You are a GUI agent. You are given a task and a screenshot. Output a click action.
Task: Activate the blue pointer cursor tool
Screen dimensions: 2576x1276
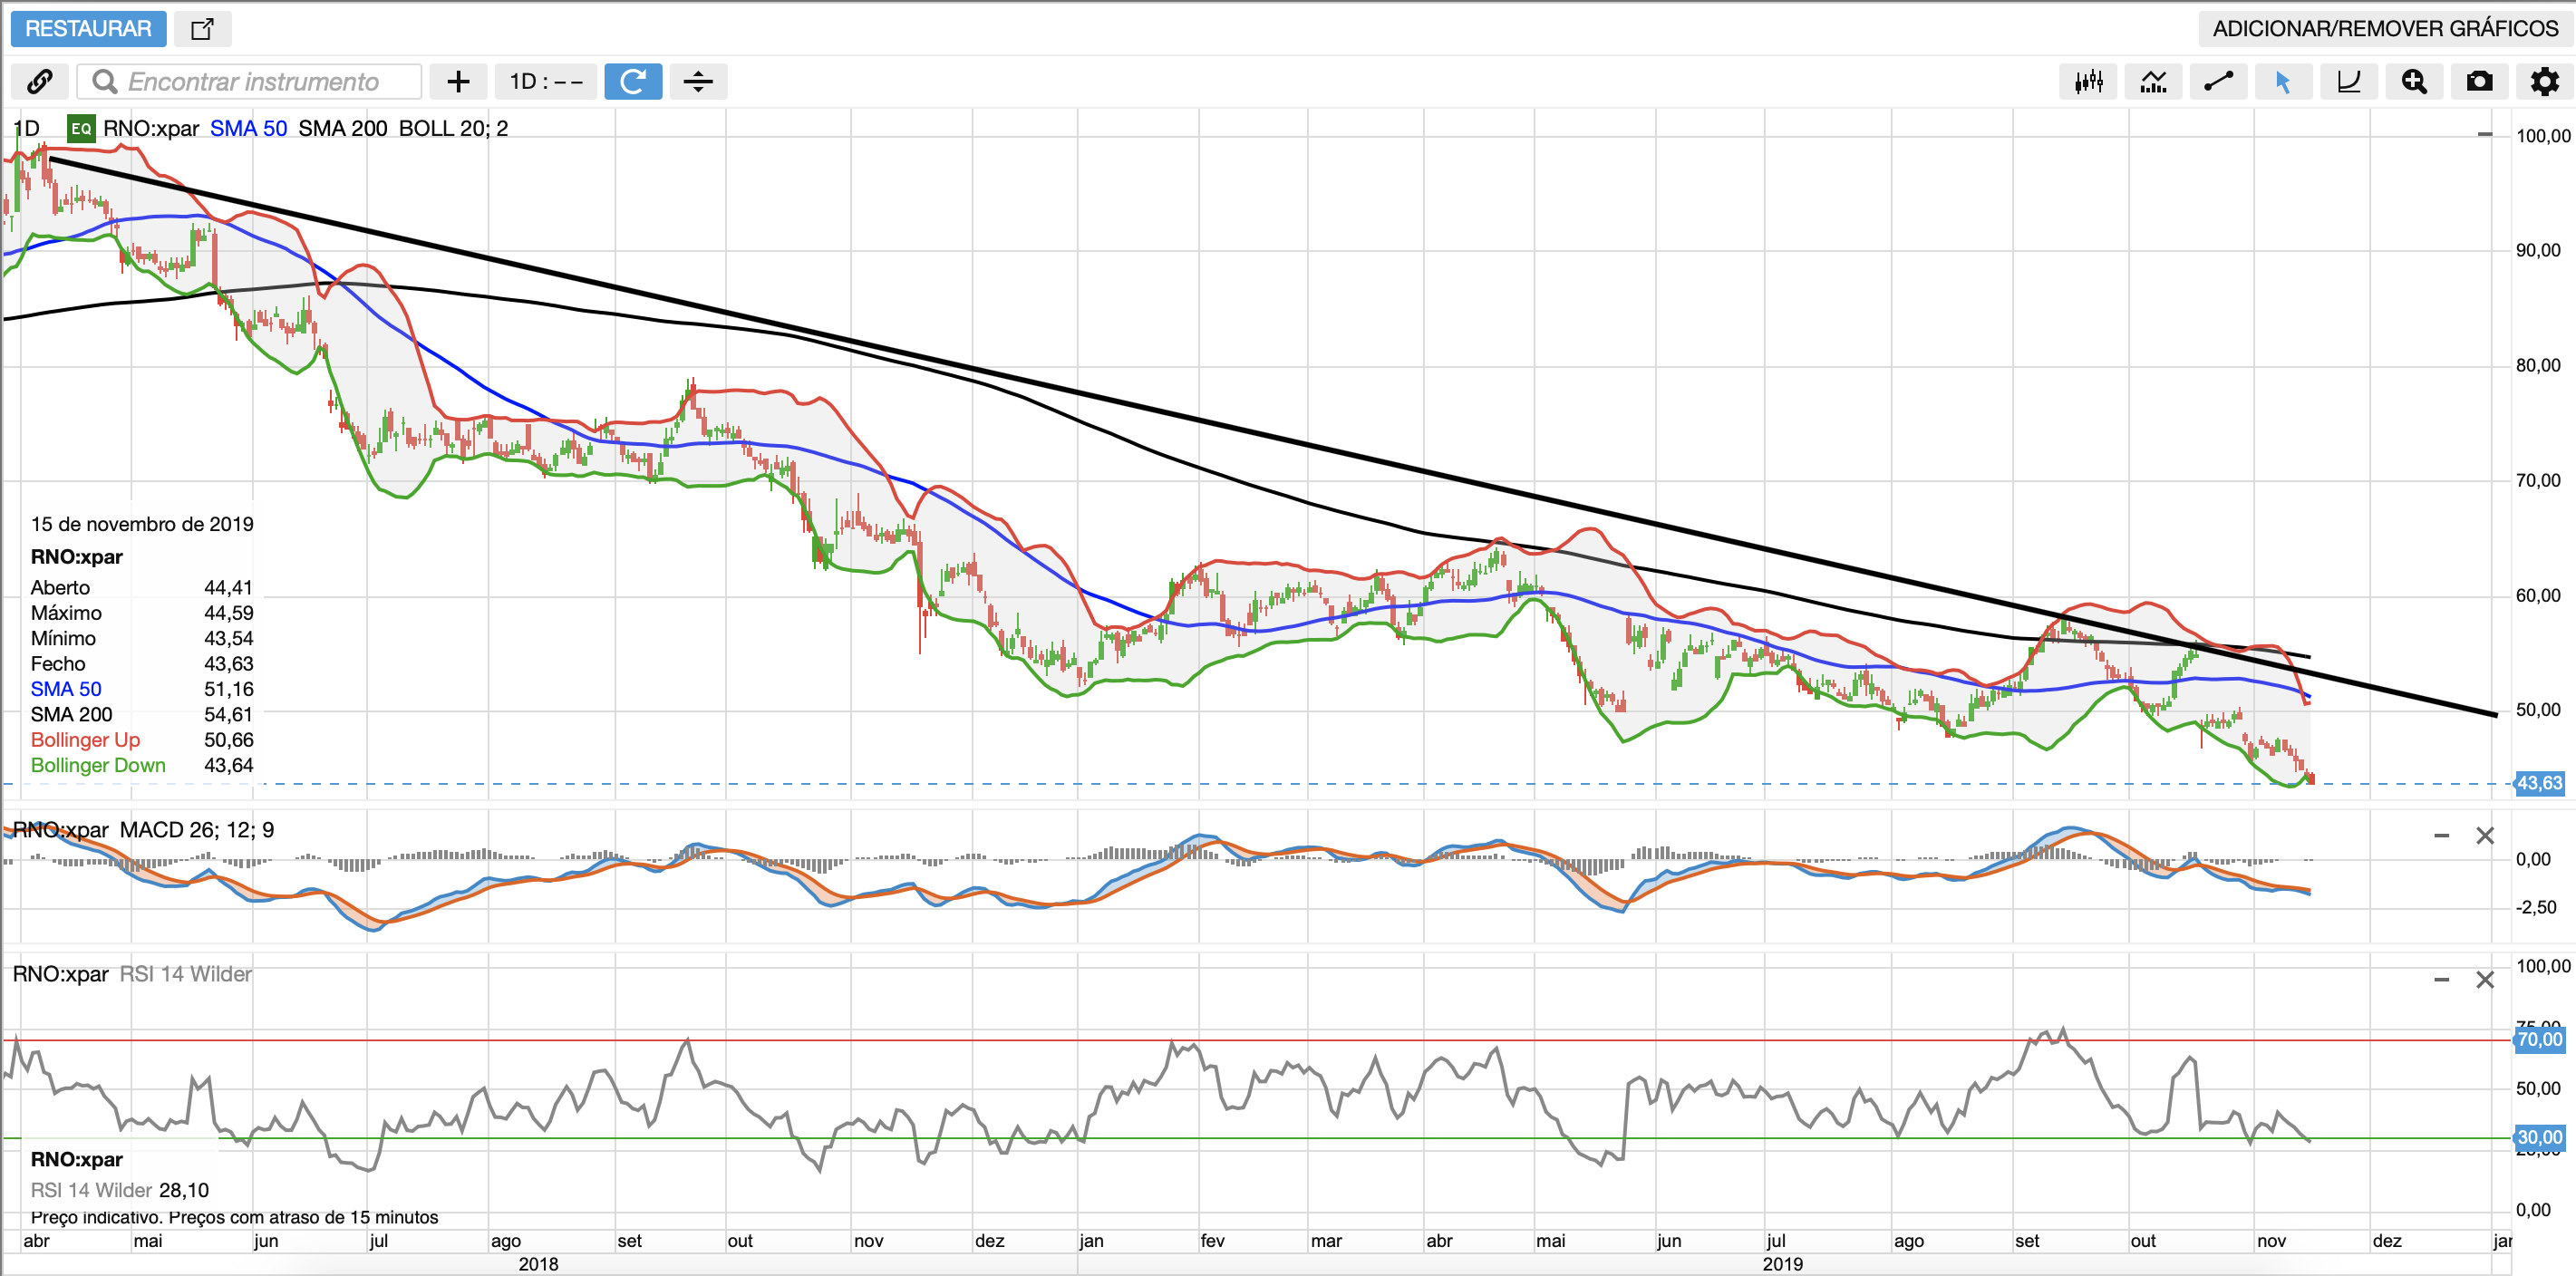2283,82
